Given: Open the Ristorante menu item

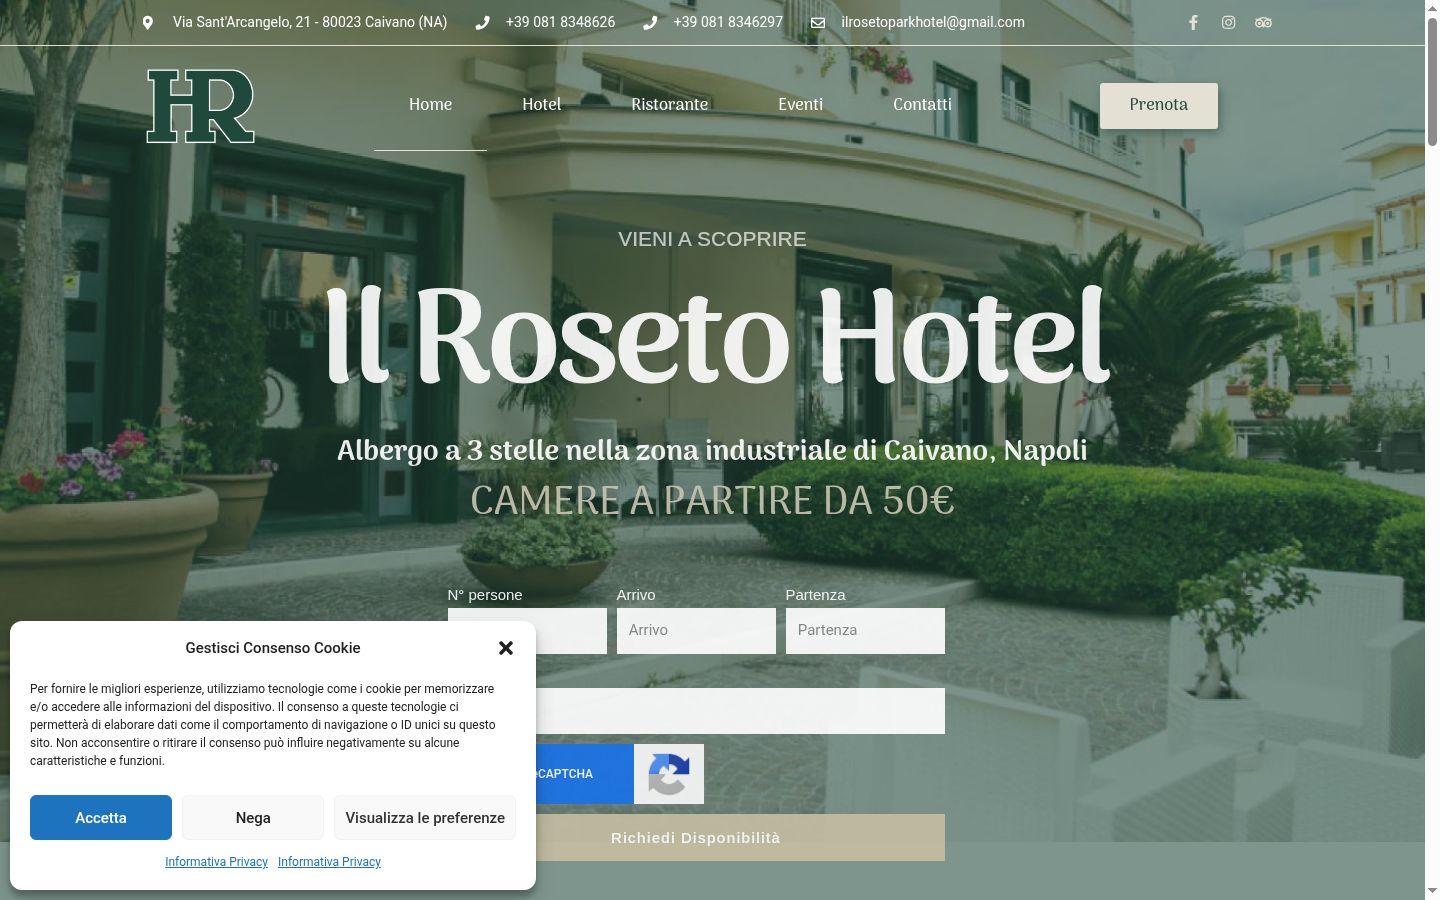Looking at the screenshot, I should tap(669, 105).
